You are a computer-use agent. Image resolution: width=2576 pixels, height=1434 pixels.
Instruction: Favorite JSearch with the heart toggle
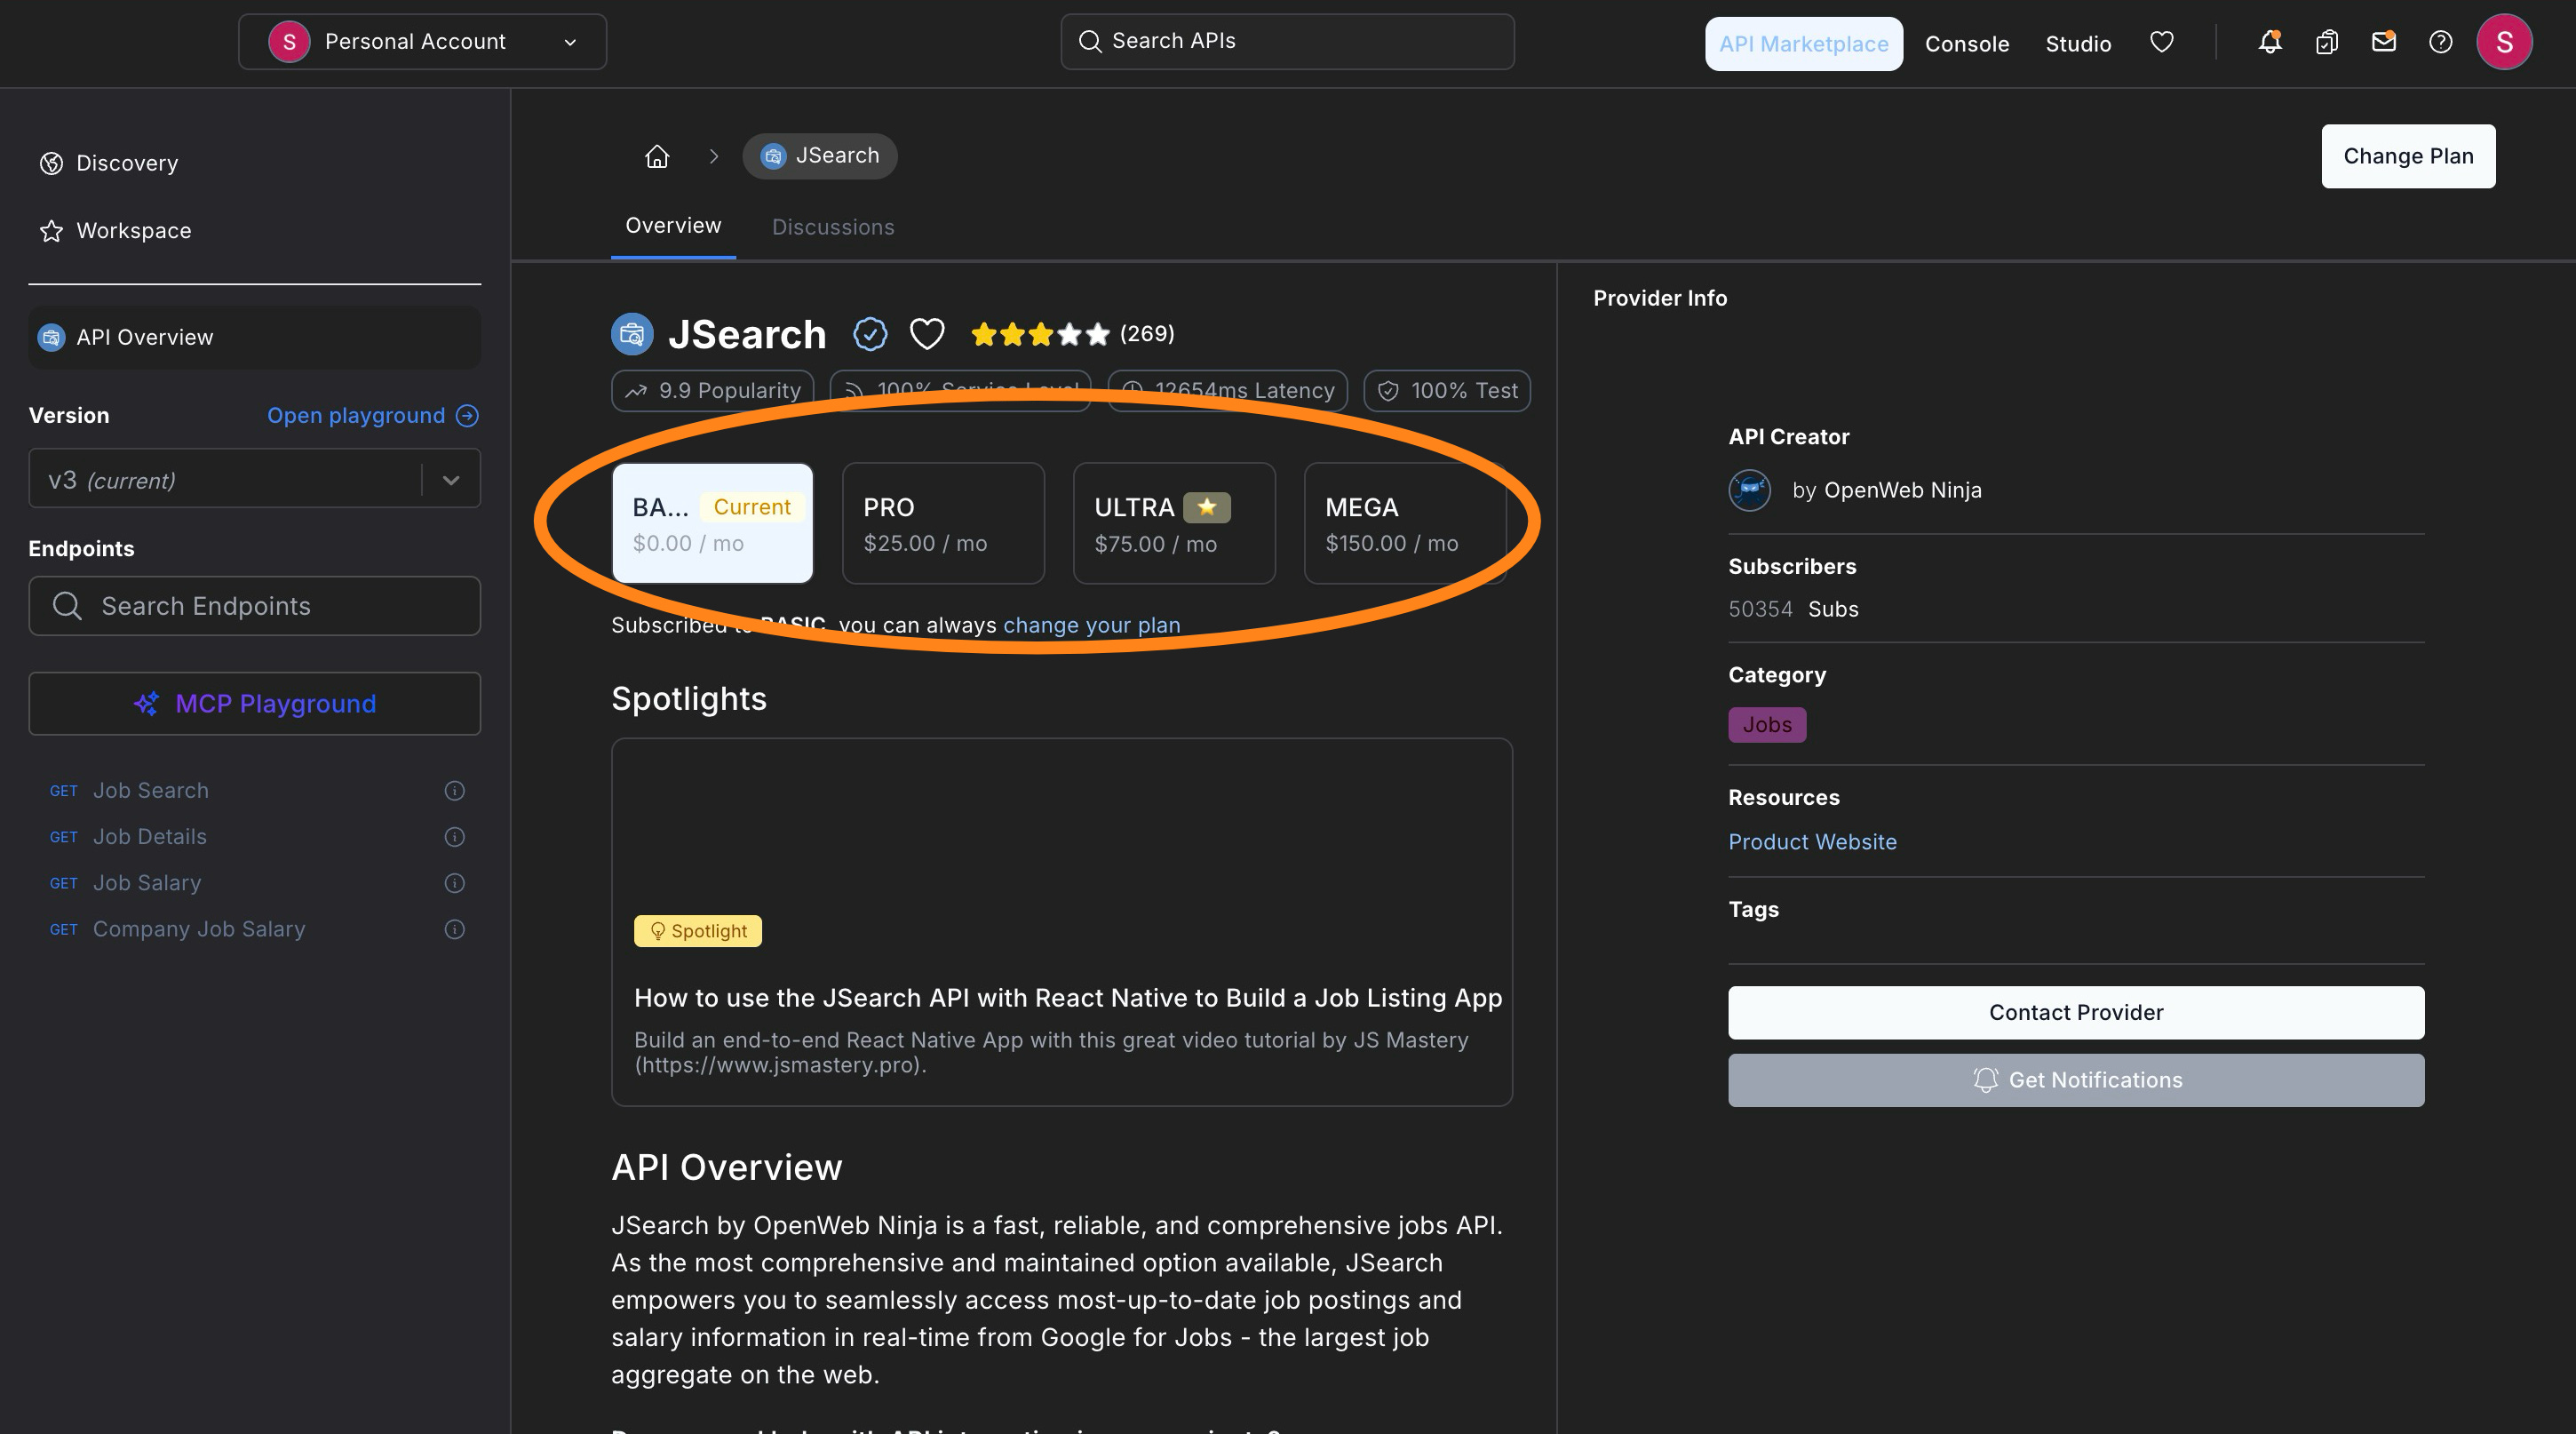click(926, 334)
